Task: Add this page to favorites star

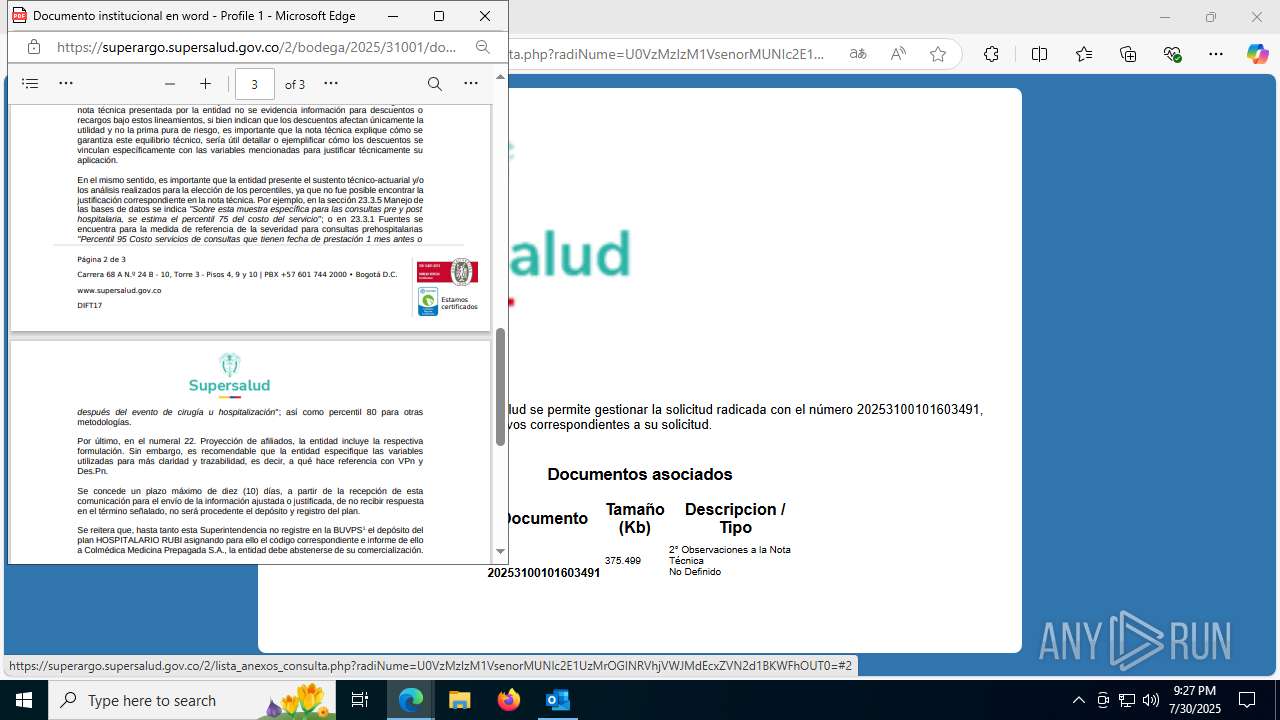Action: click(938, 54)
